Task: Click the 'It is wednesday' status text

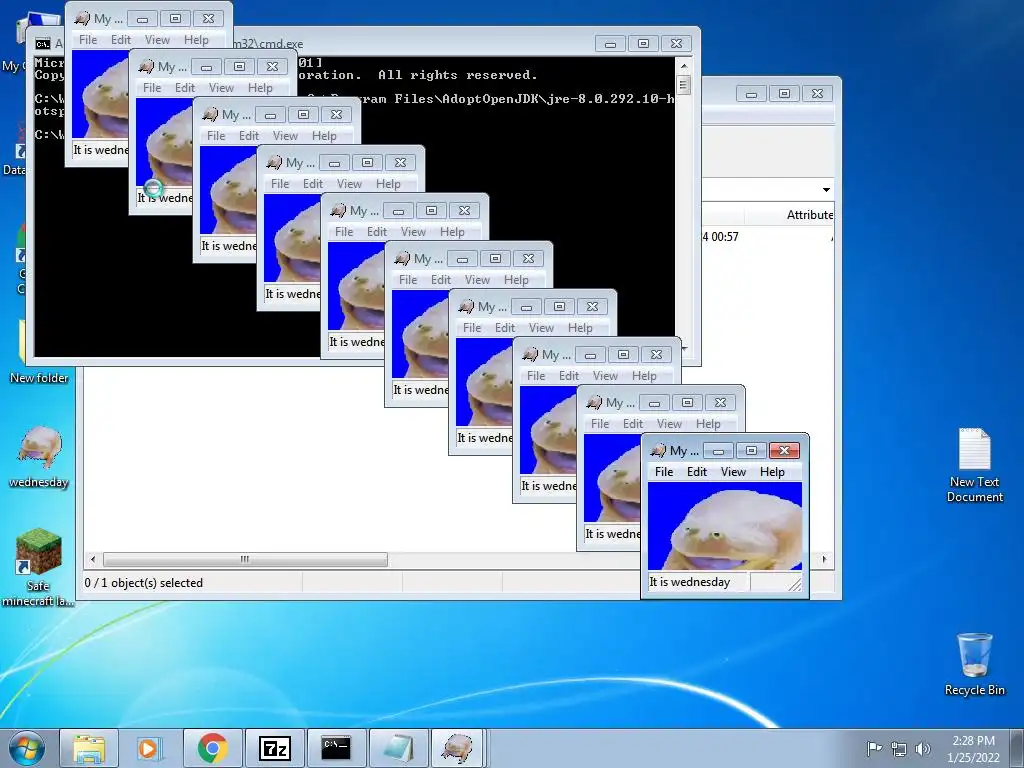Action: point(690,582)
